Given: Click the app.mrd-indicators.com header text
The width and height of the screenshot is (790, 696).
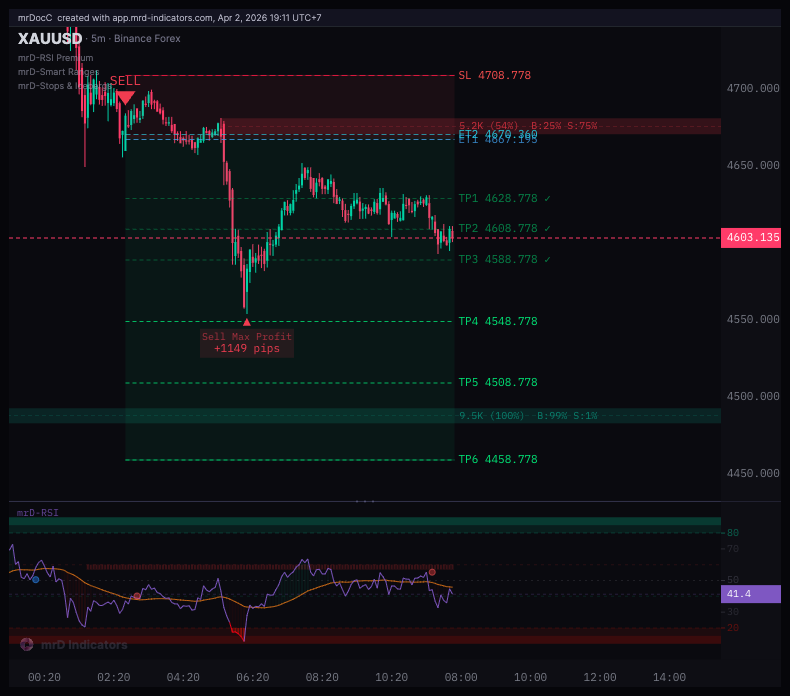Looking at the screenshot, I should 162,18.
